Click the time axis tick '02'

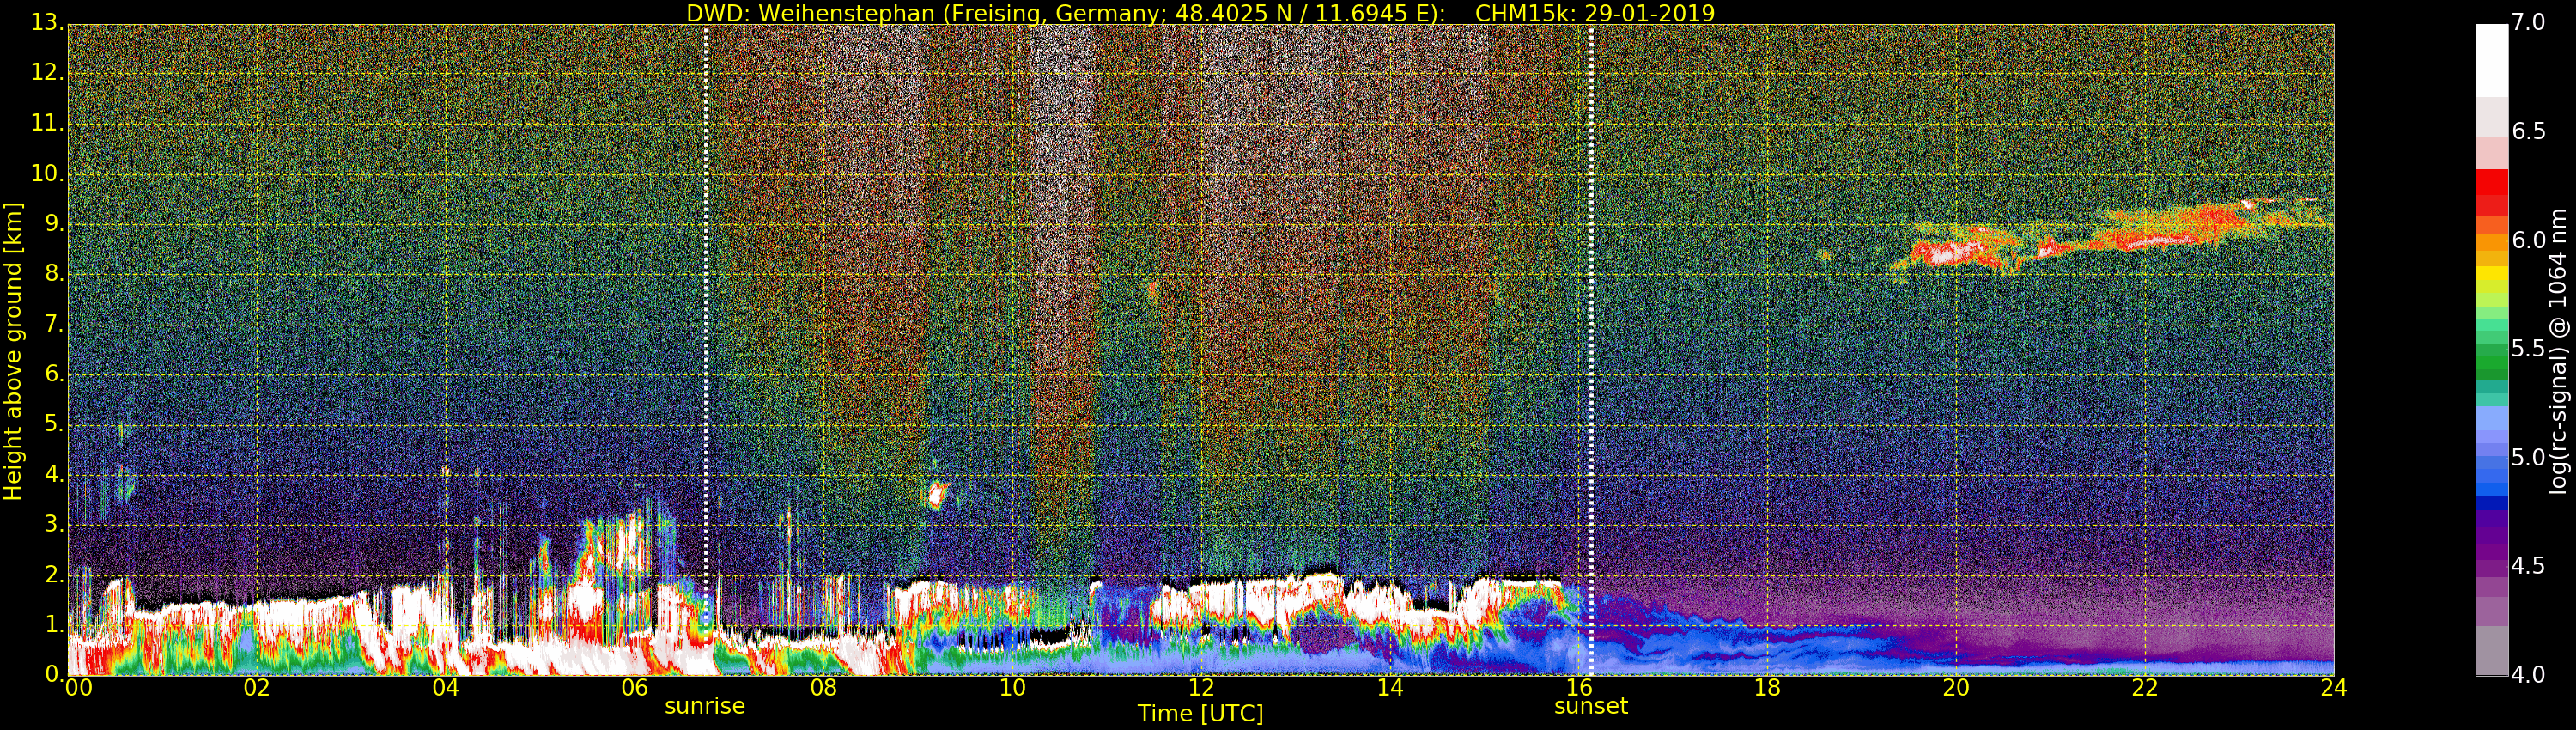pyautogui.click(x=257, y=688)
